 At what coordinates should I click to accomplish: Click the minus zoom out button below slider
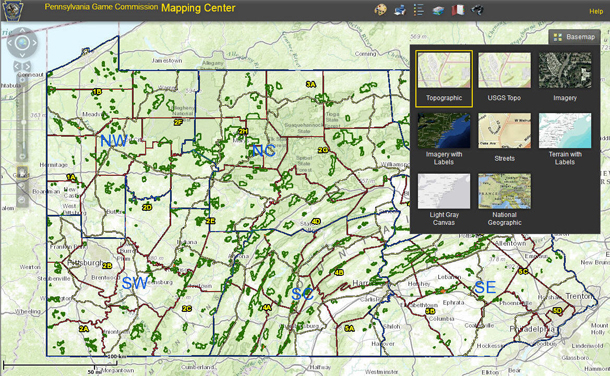(23, 156)
